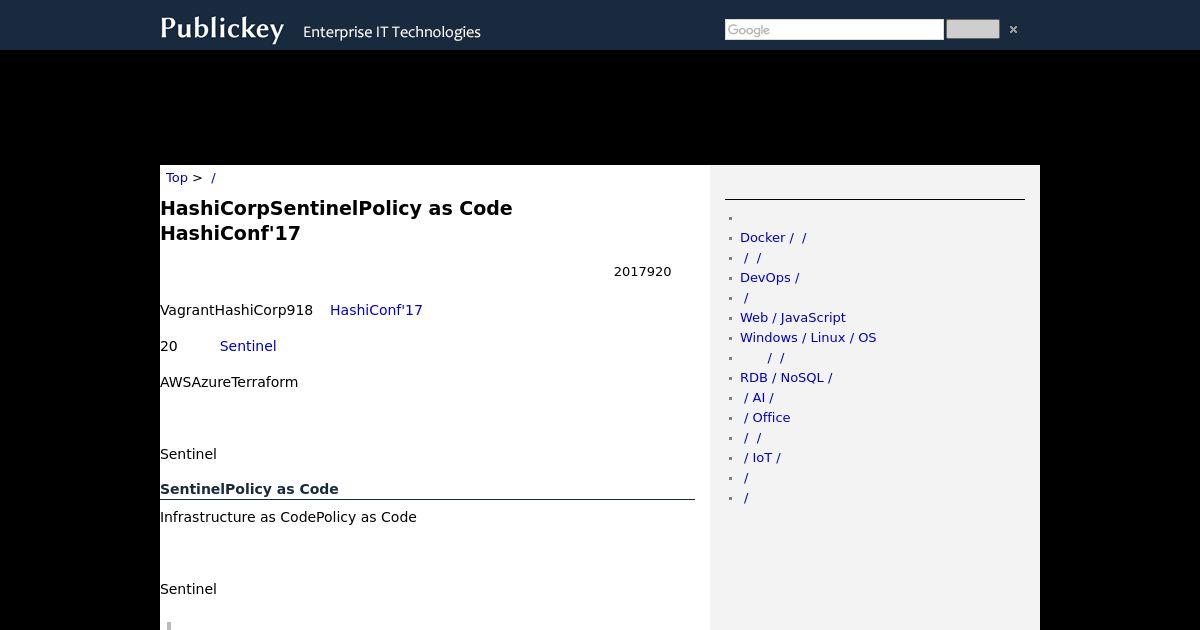
Task: Click the gray search submit button
Action: coord(972,30)
